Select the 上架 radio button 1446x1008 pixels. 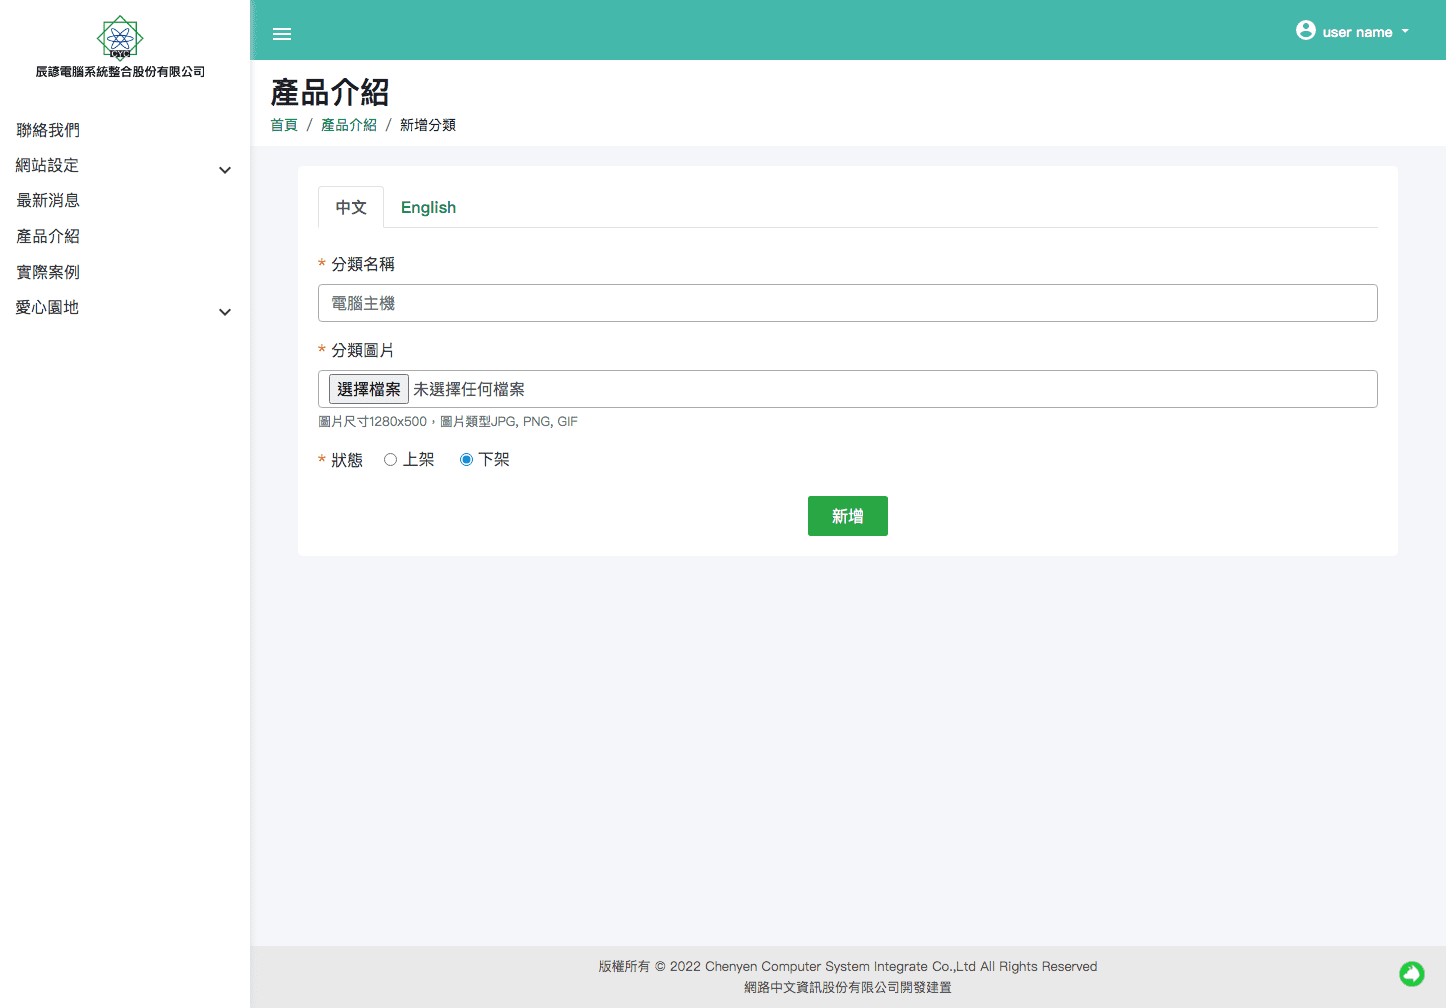[390, 460]
